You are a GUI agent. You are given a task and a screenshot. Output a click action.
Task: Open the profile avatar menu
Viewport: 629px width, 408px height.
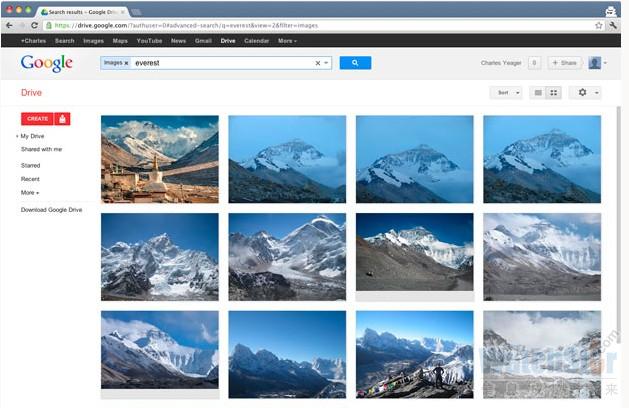click(596, 63)
